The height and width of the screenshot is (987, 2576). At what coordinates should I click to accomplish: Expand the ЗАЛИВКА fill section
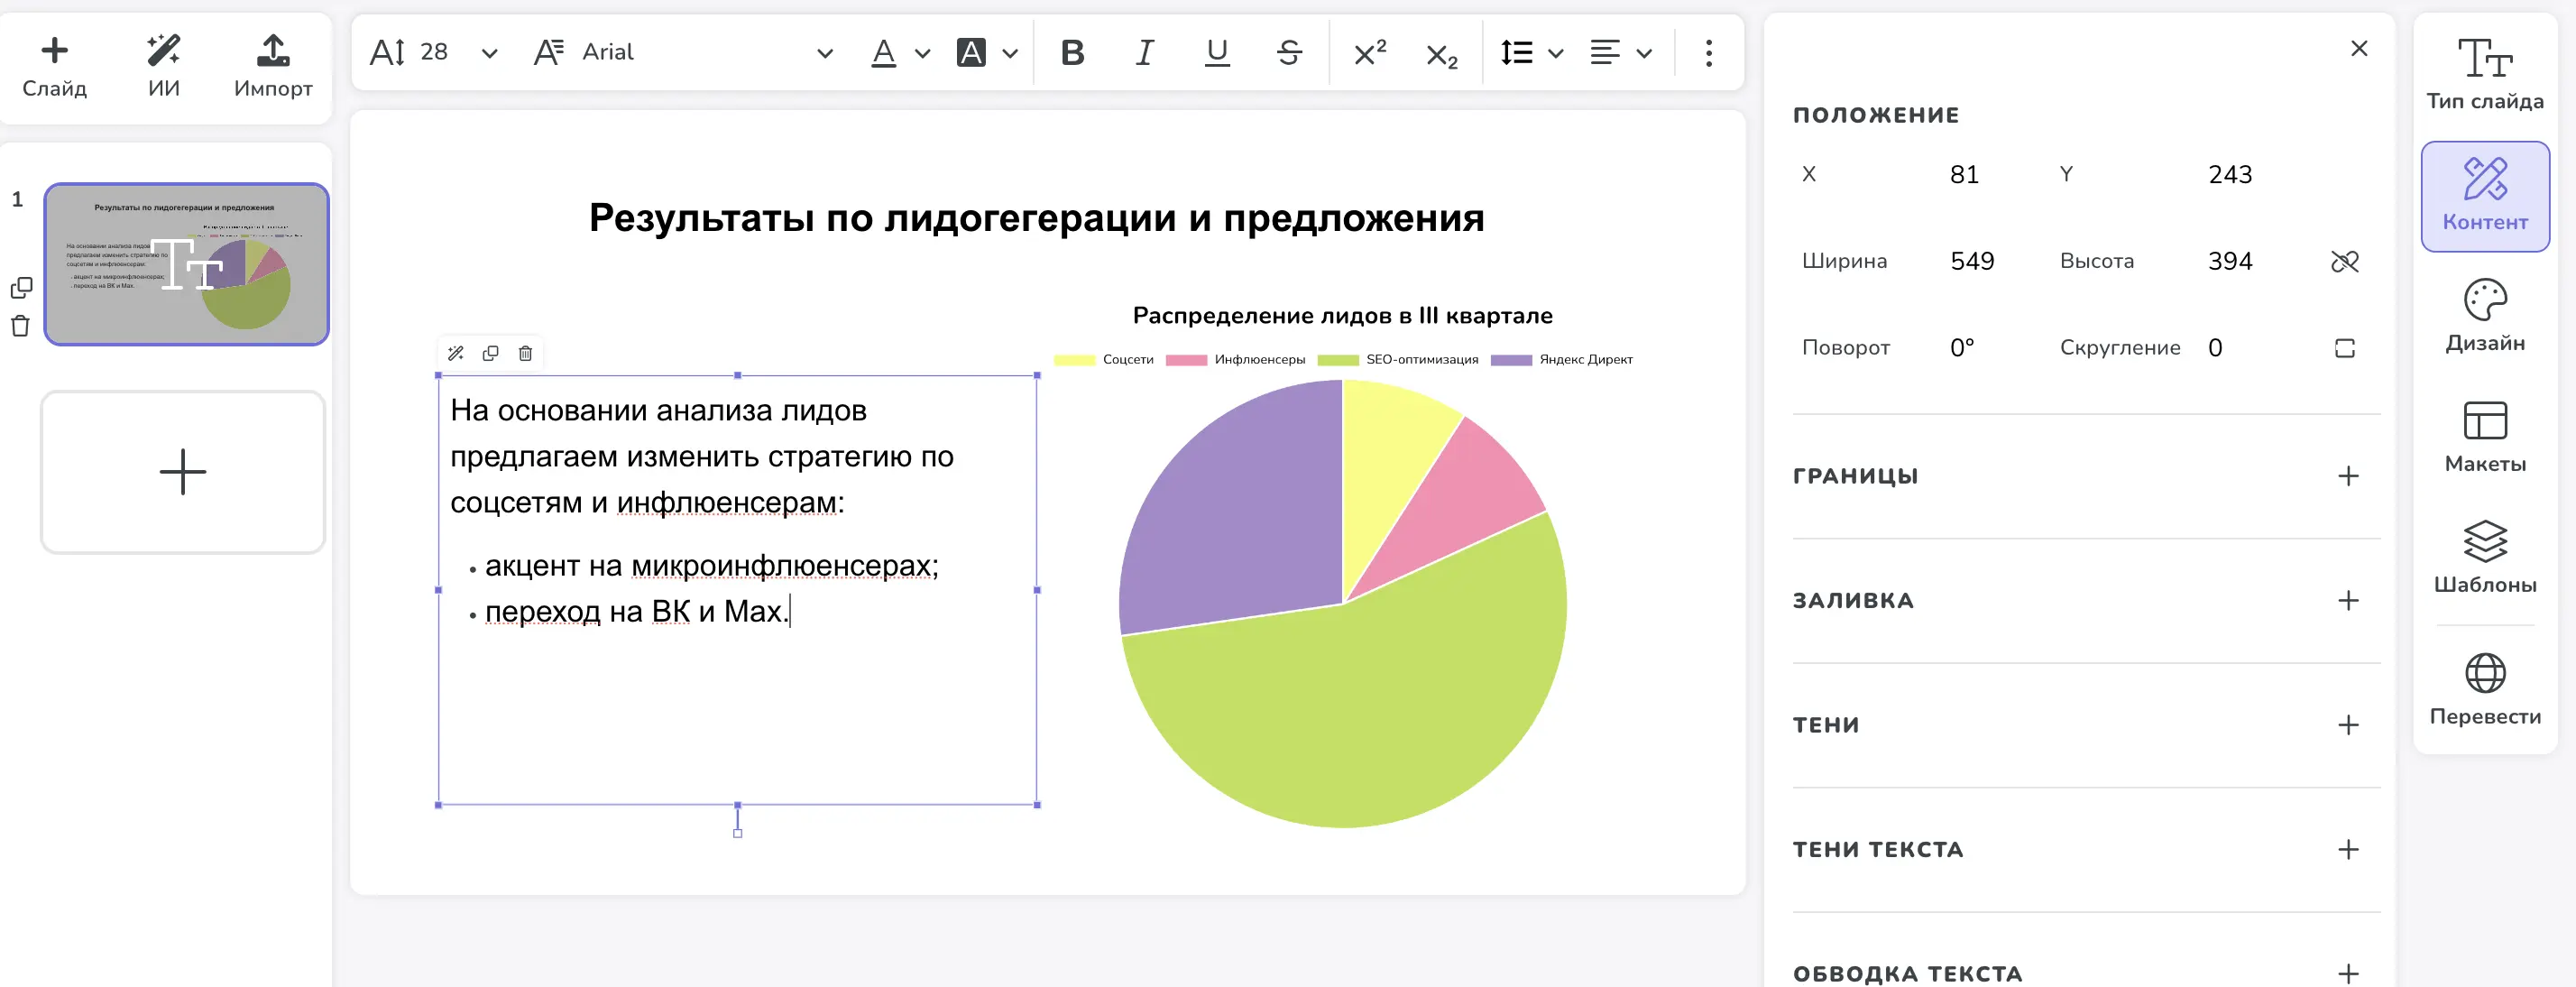pyautogui.click(x=2350, y=601)
